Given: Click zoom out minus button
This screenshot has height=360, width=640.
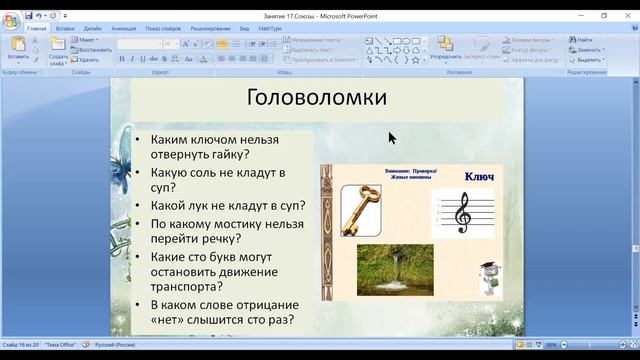Looking at the screenshot, I should coord(564,345).
